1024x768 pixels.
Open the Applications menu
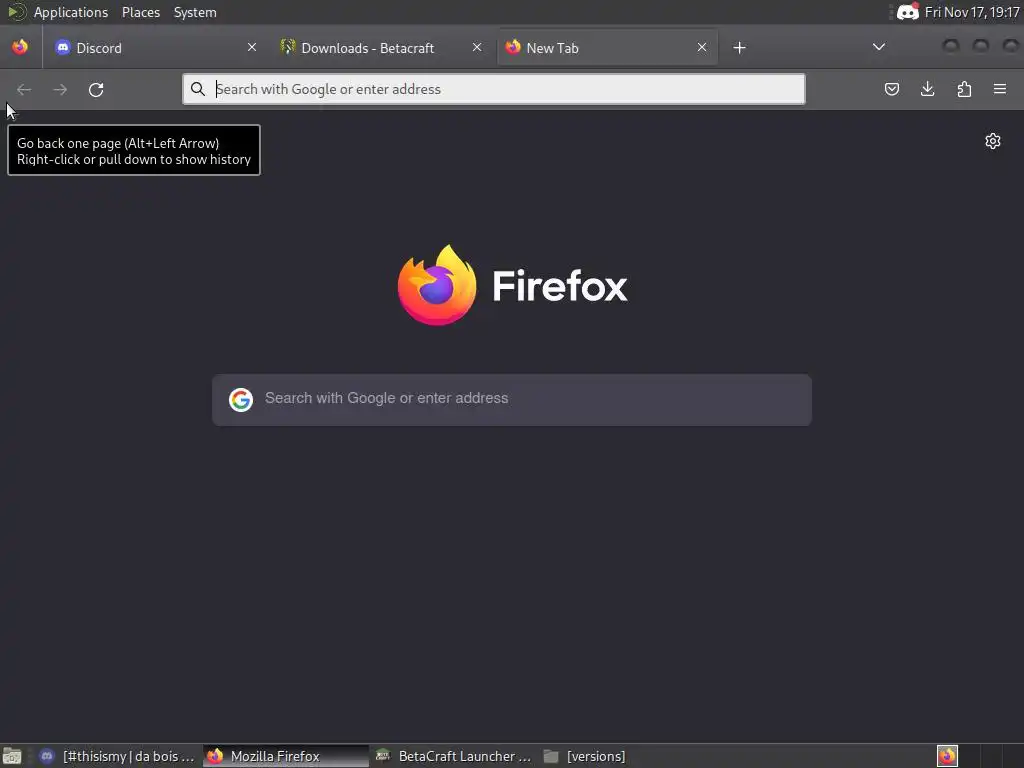(x=71, y=12)
